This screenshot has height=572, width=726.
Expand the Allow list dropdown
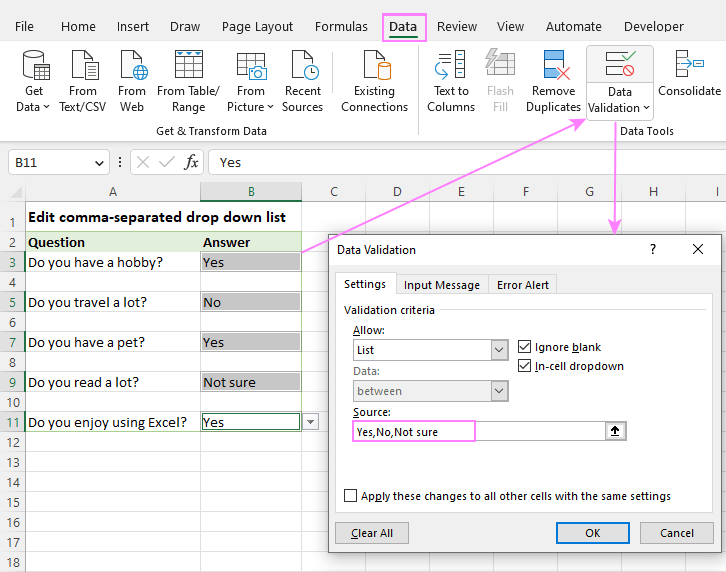click(499, 350)
